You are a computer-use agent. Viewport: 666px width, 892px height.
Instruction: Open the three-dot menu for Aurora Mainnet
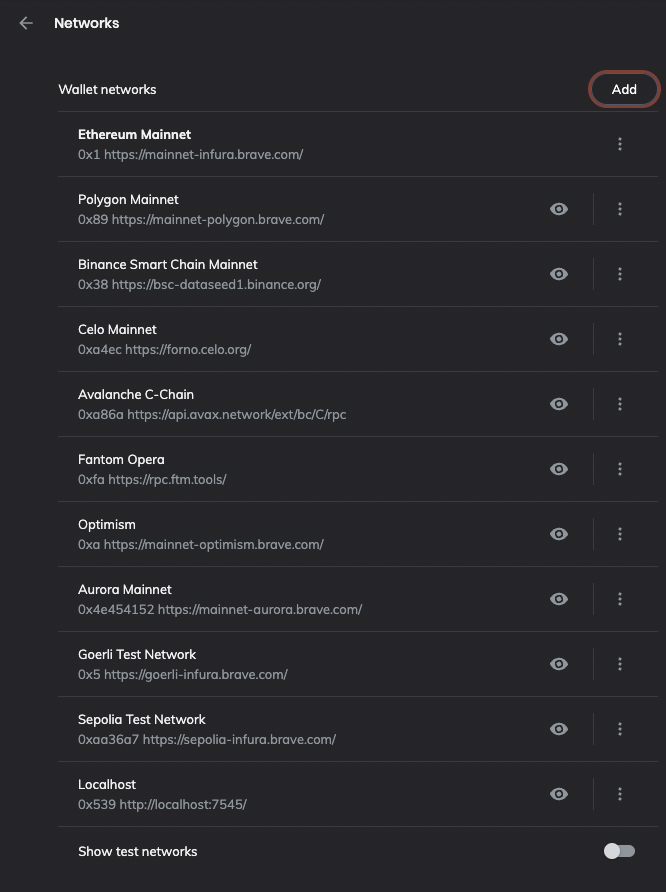620,599
